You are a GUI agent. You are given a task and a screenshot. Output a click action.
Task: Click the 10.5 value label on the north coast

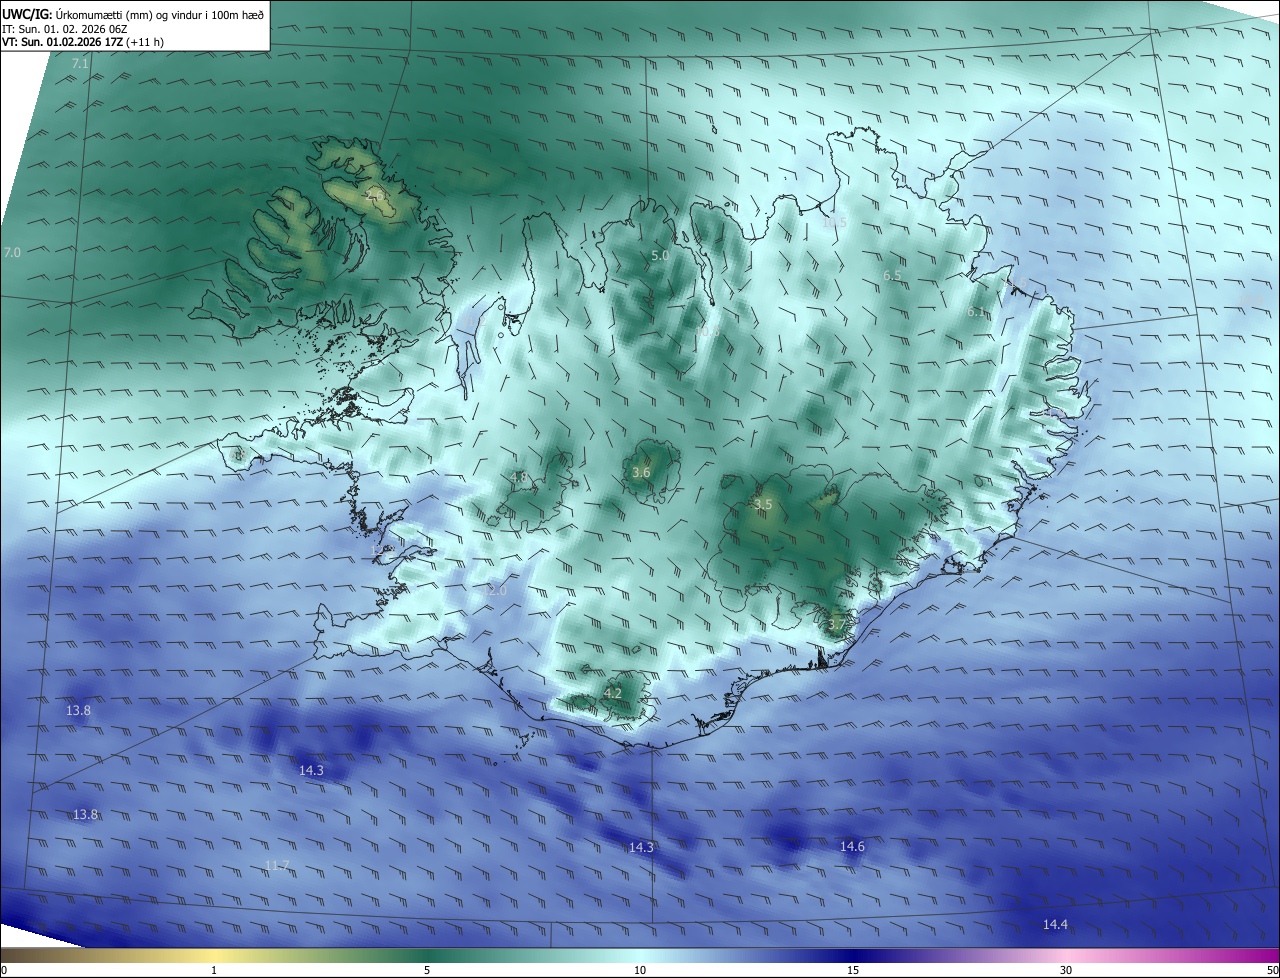click(834, 223)
